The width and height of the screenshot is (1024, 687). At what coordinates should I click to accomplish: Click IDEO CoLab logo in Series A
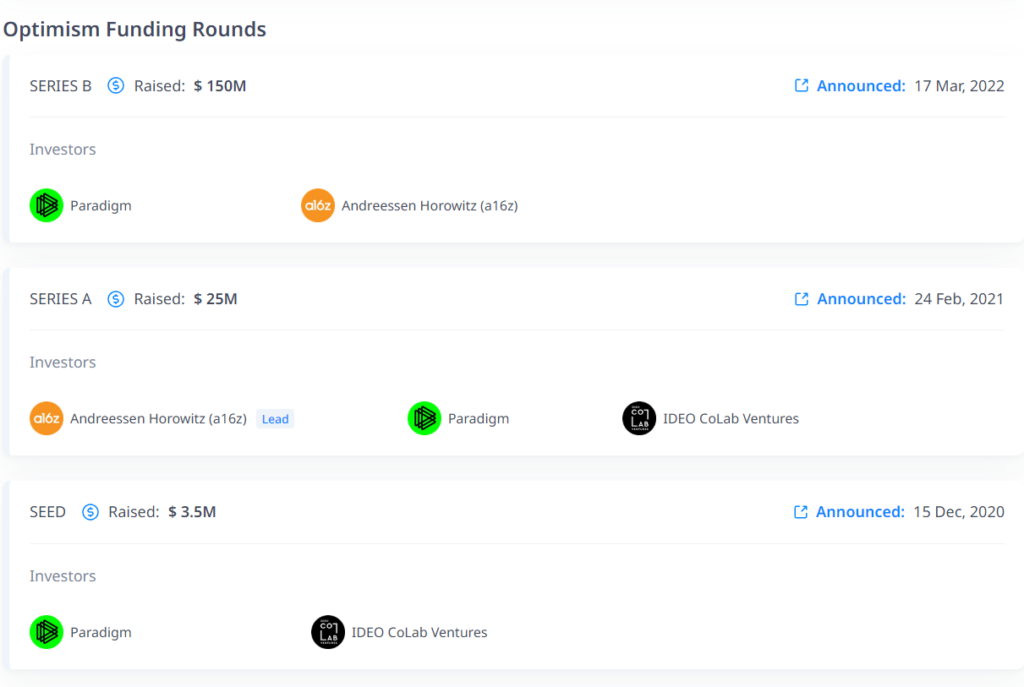(x=639, y=418)
